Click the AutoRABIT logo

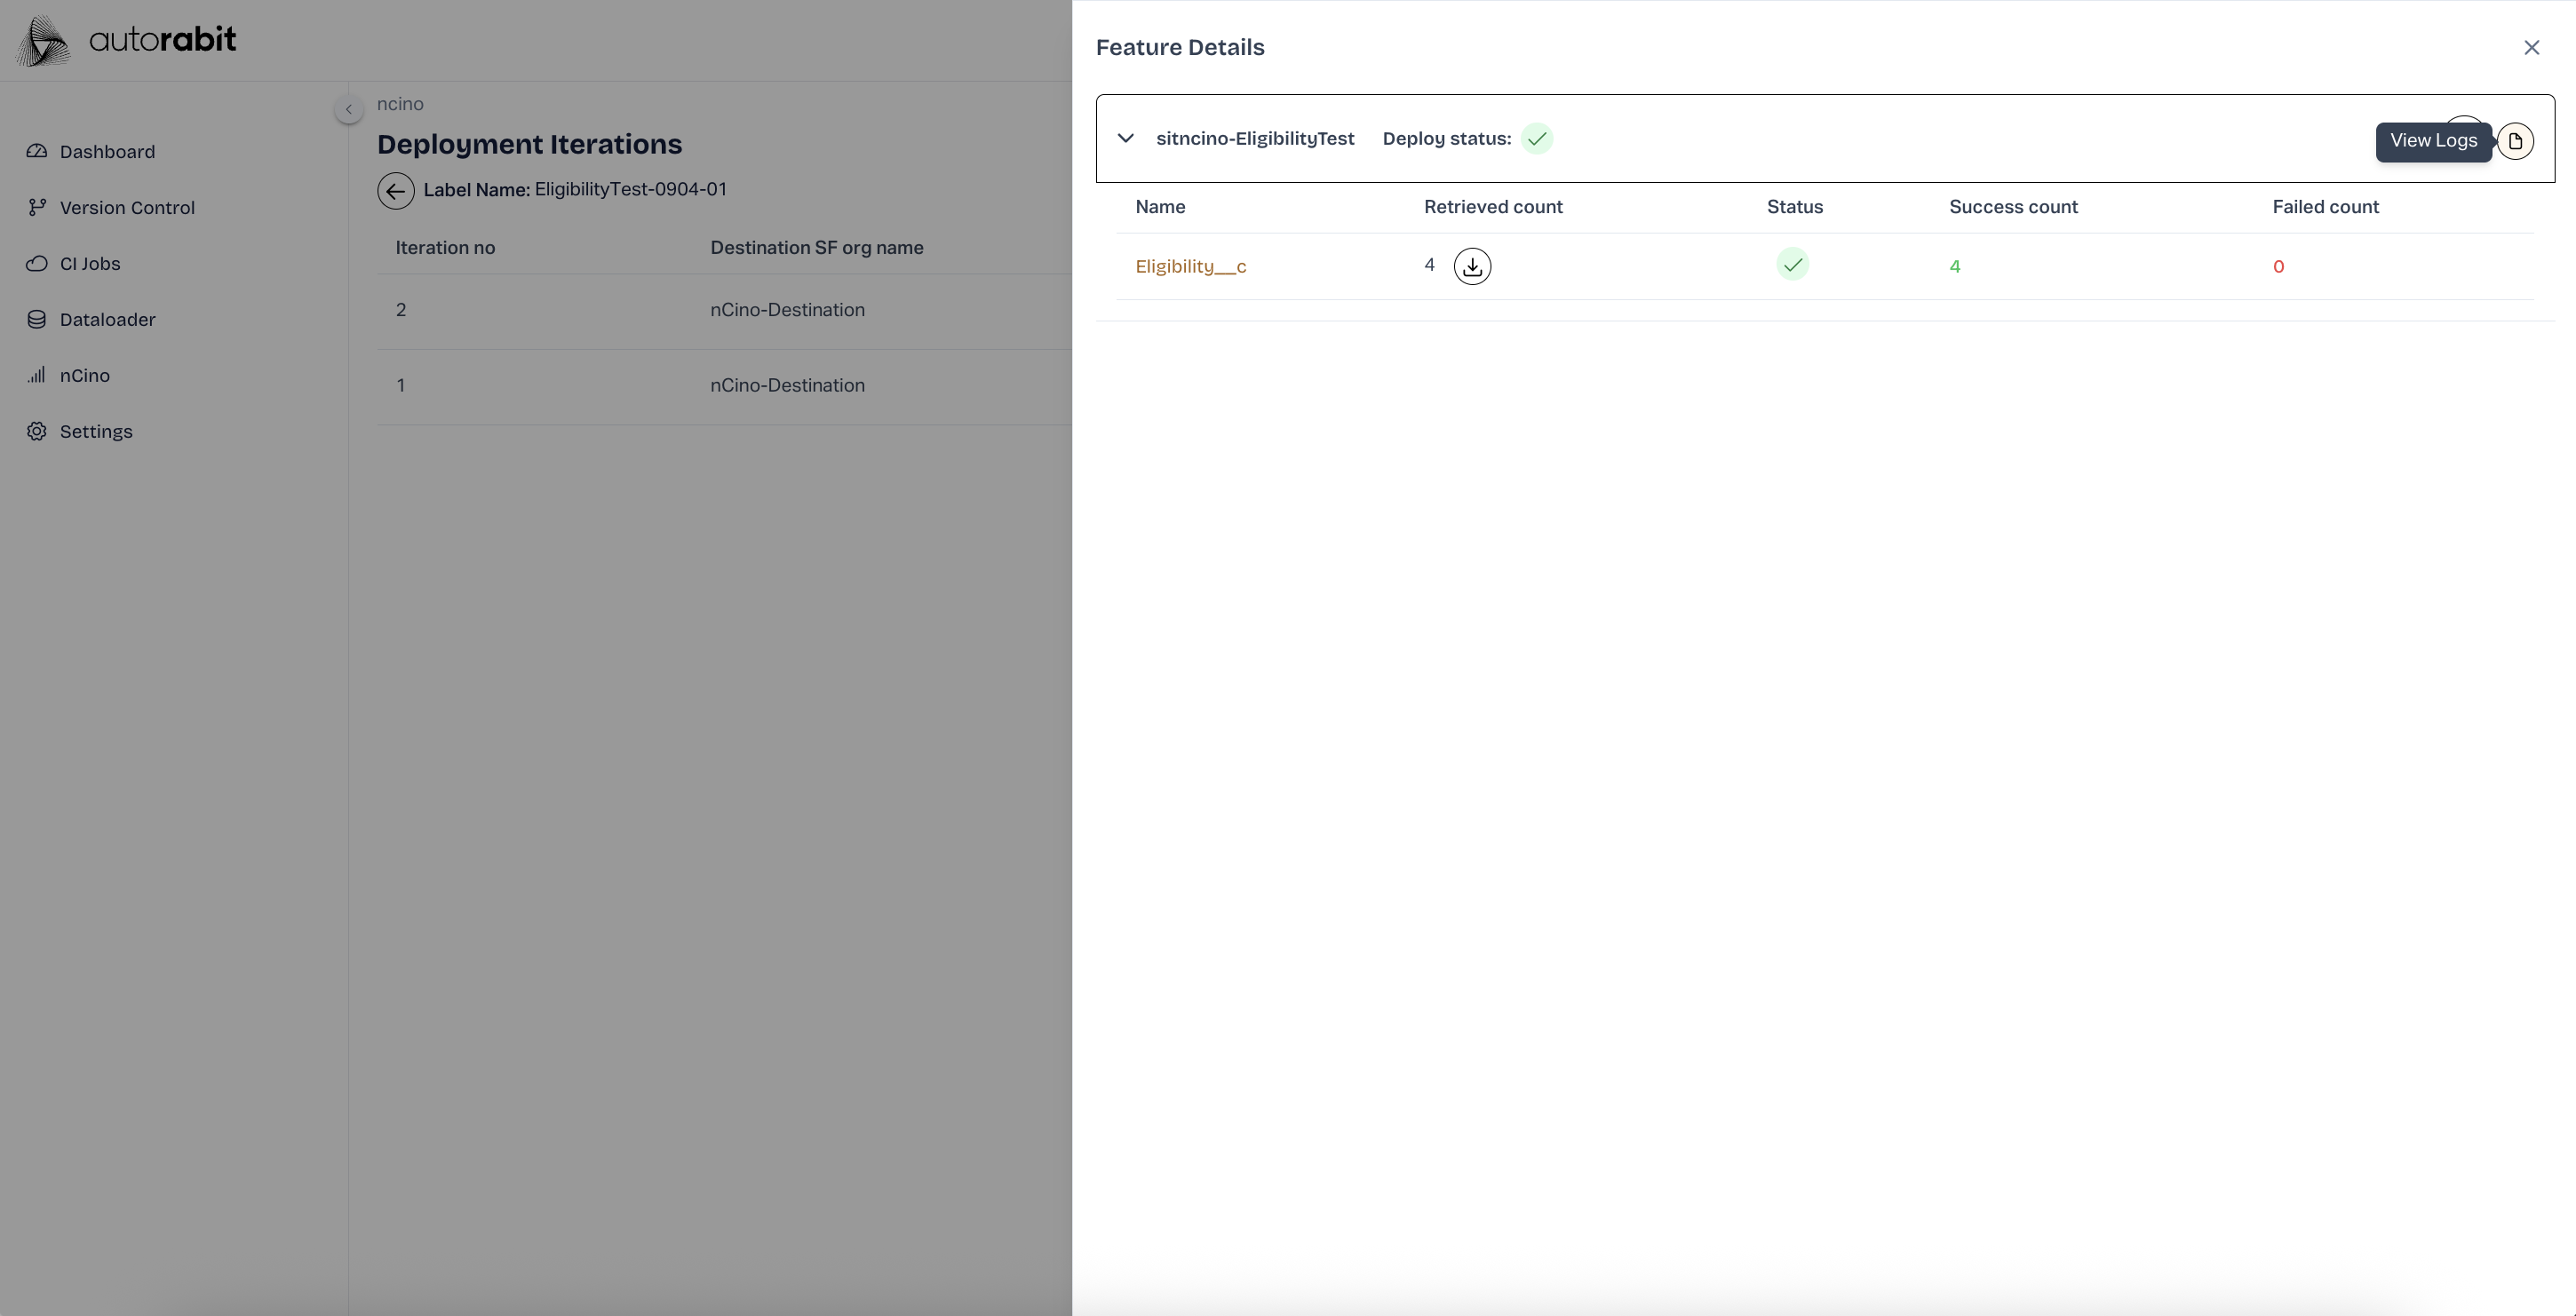(x=127, y=41)
